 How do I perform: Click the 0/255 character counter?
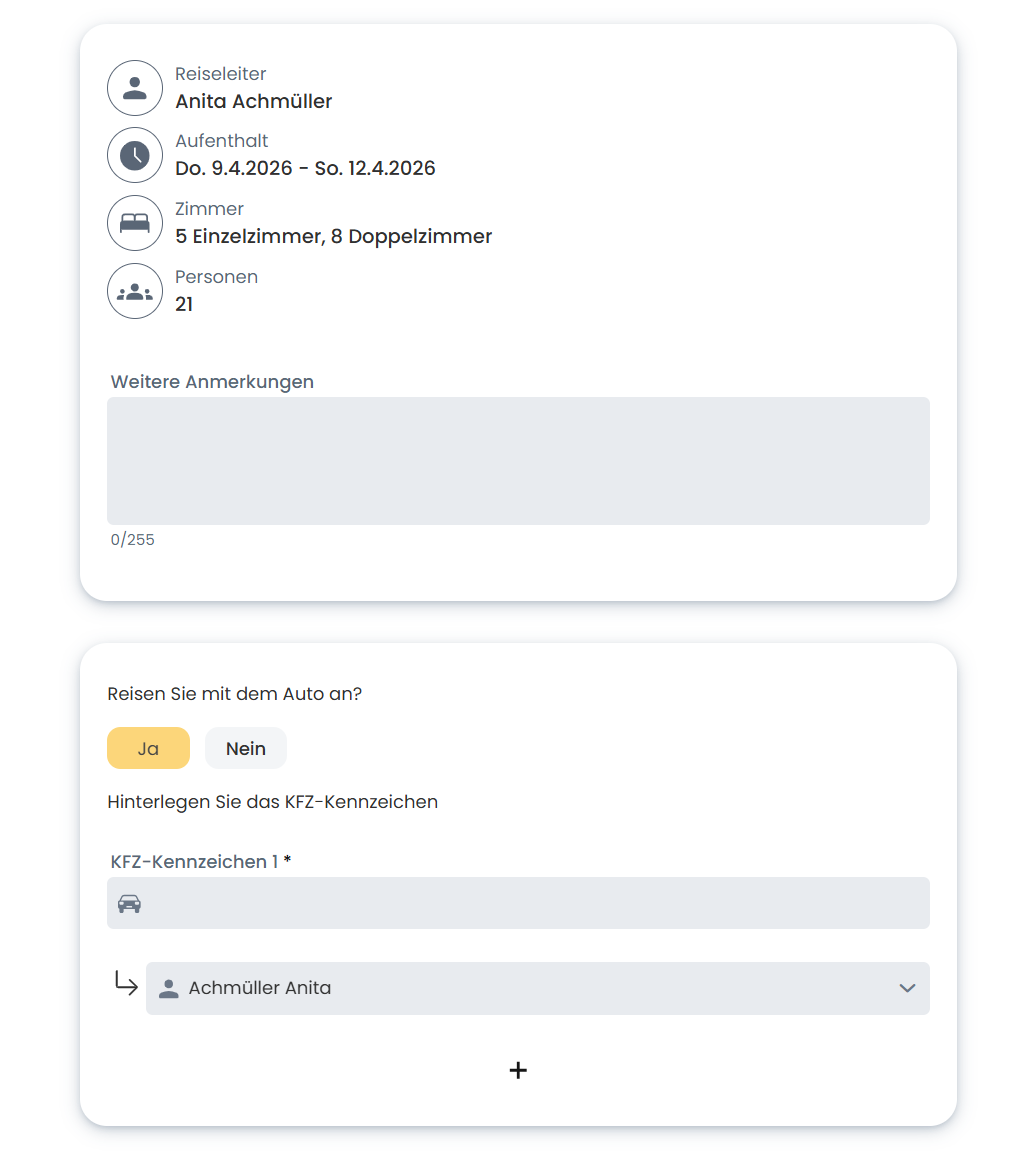(133, 540)
